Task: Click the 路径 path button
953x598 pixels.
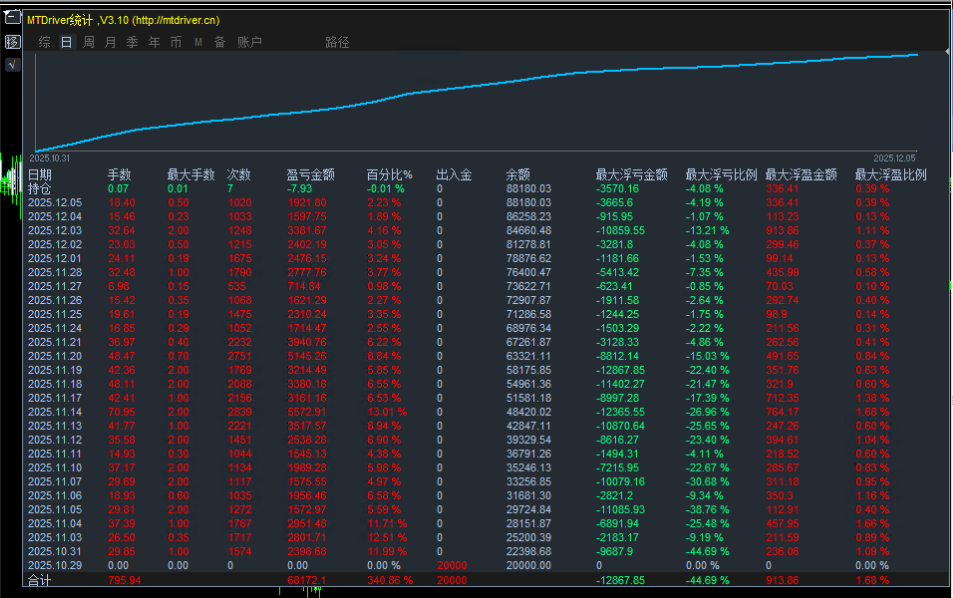Action: (x=337, y=42)
